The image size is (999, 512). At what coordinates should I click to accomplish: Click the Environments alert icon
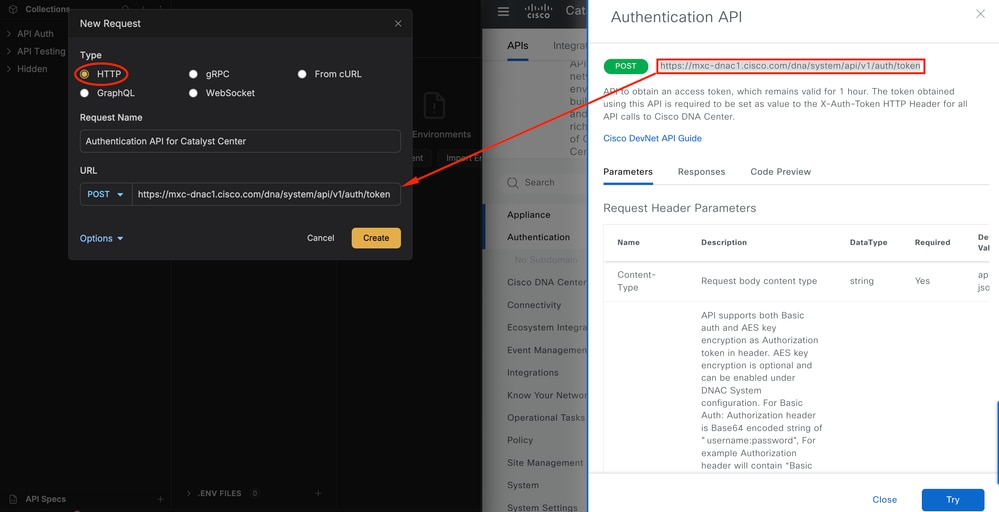coord(434,106)
